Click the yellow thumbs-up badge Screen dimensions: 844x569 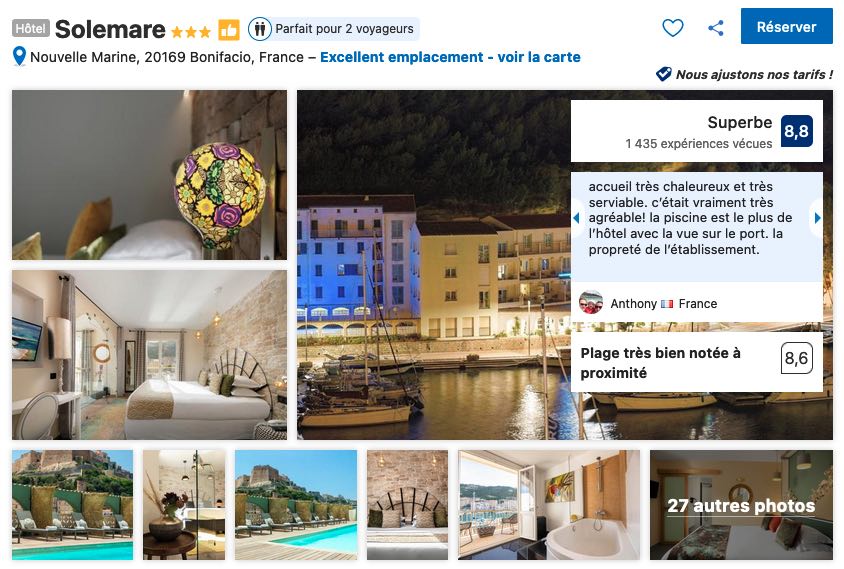coord(229,30)
